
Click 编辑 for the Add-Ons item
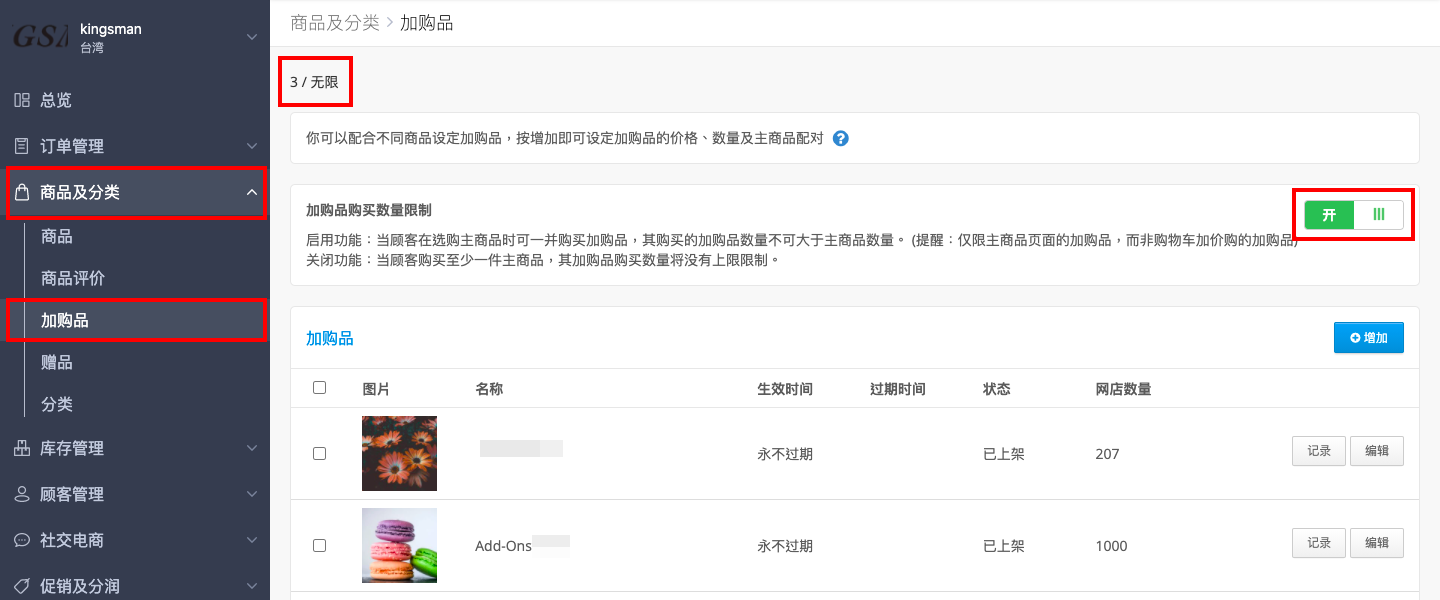1377,543
